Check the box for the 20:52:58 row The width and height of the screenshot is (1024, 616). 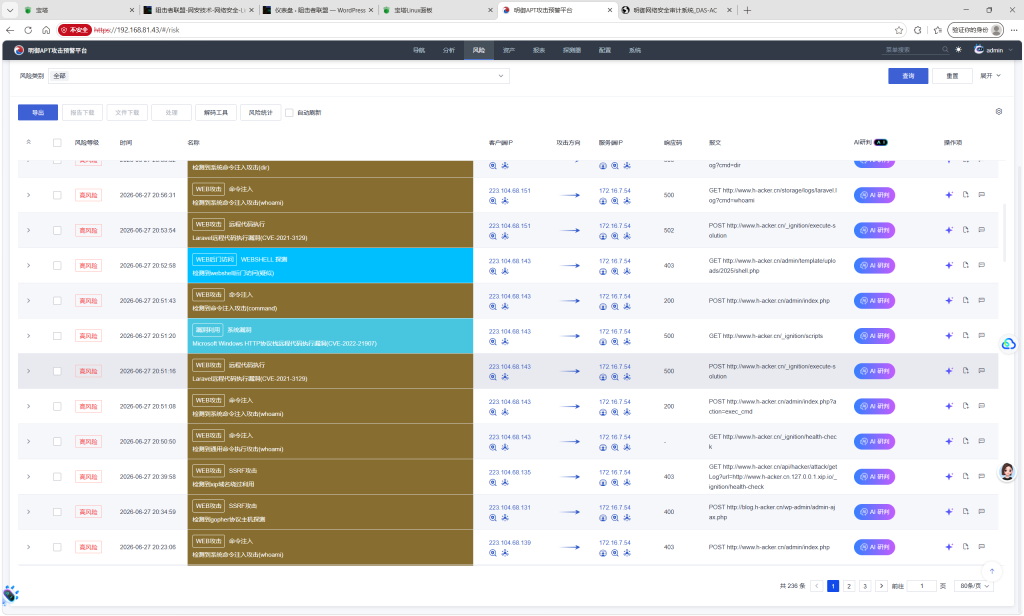click(x=57, y=266)
